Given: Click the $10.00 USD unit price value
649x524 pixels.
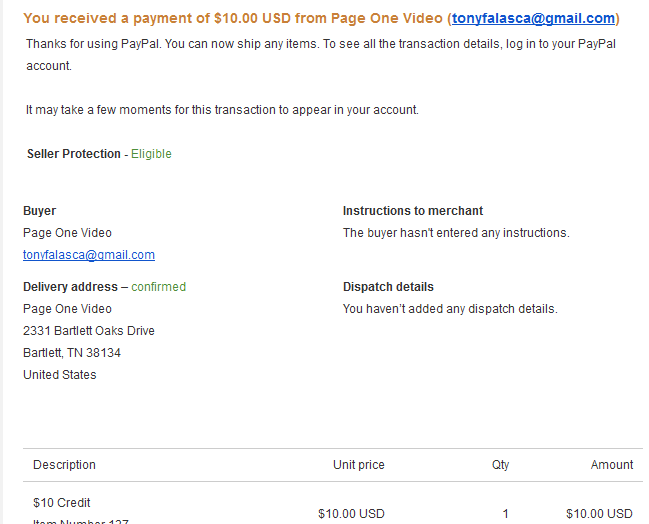Looking at the screenshot, I should click(x=351, y=514).
